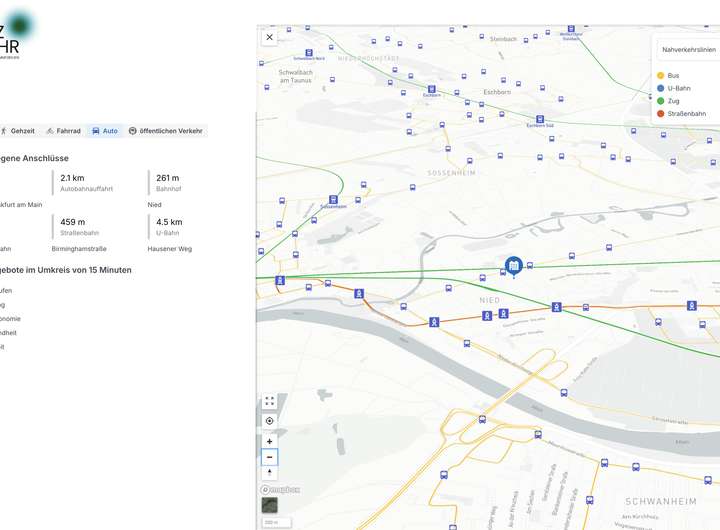
Task: Click the station icon at the map's top edge
Action: [571, 29]
